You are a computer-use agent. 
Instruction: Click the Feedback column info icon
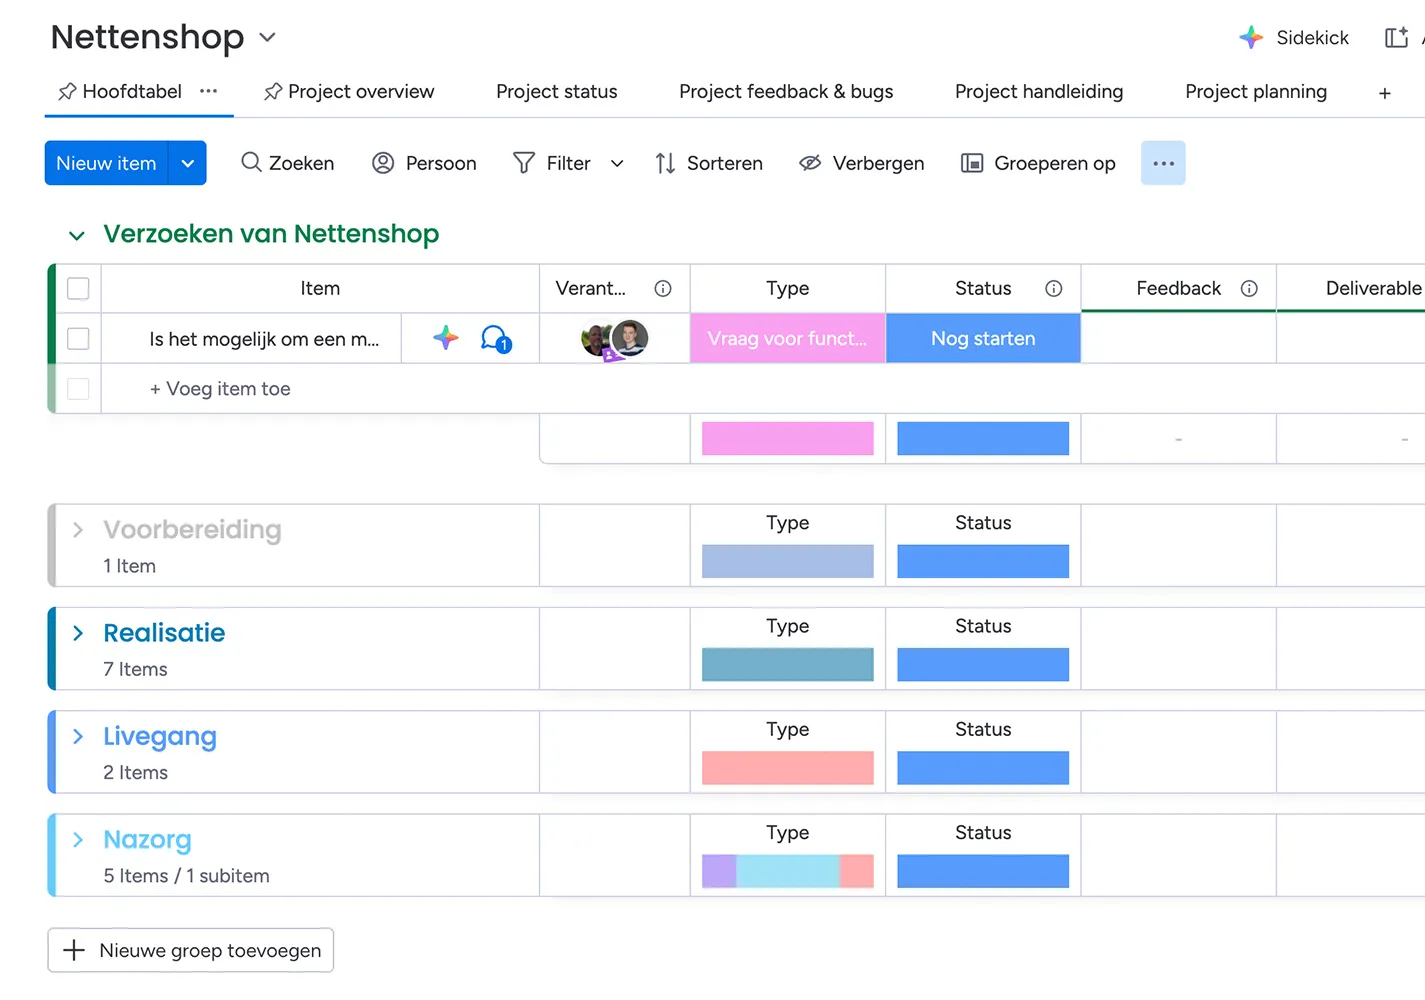coord(1249,289)
